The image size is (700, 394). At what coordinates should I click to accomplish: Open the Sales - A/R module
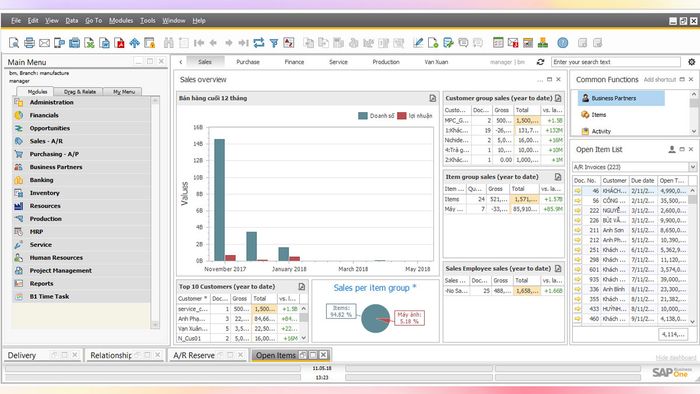click(81, 141)
